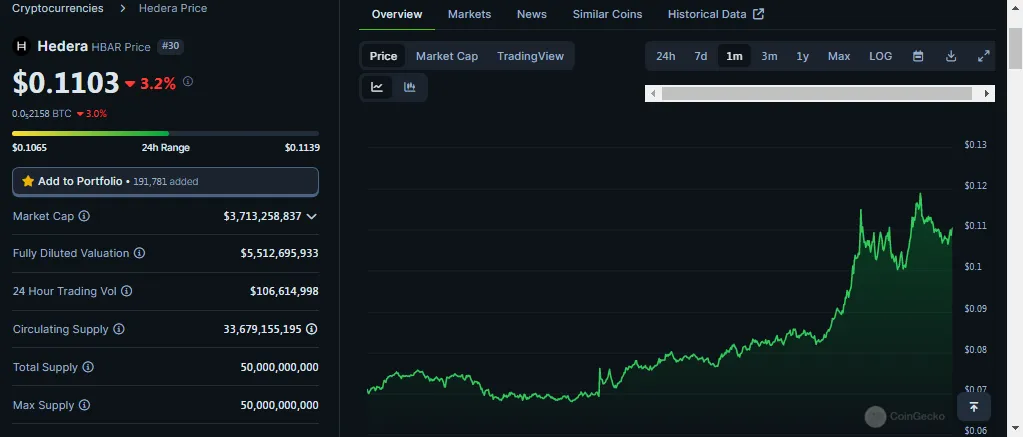Click the $0.12 axis label on chart
The height and width of the screenshot is (437, 1023).
coord(976,186)
